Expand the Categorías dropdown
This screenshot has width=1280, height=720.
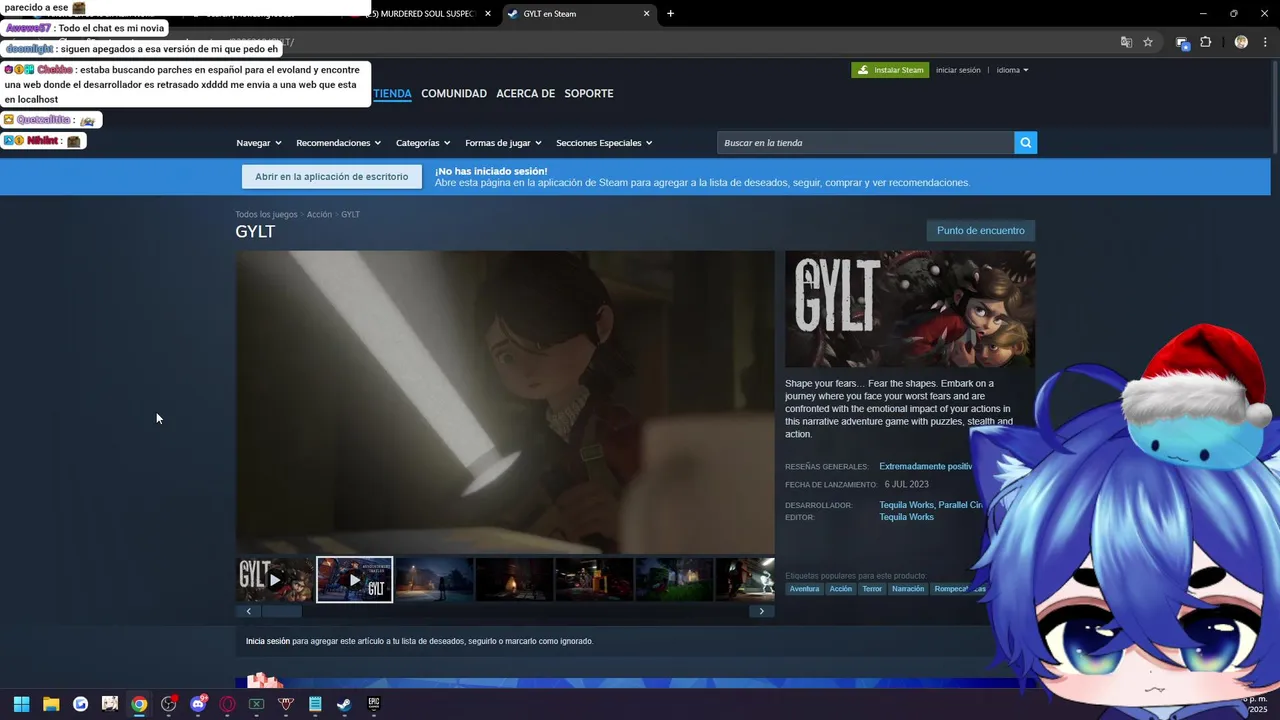click(x=423, y=143)
